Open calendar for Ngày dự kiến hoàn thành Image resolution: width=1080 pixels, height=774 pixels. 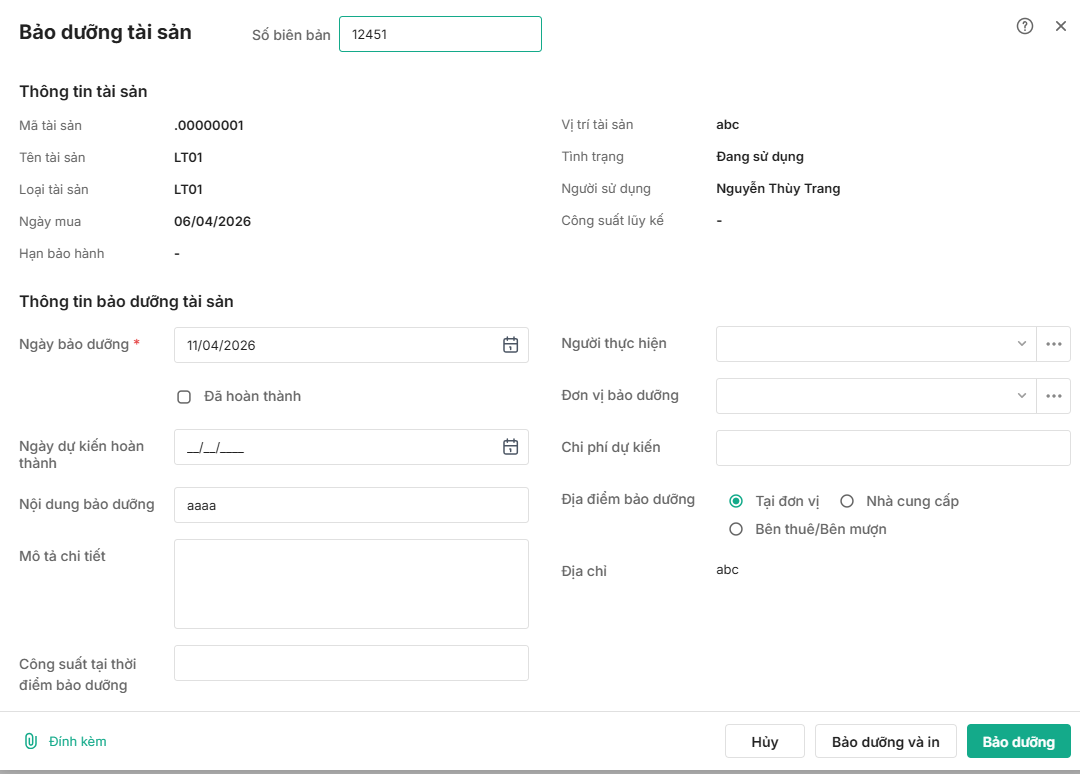(510, 447)
